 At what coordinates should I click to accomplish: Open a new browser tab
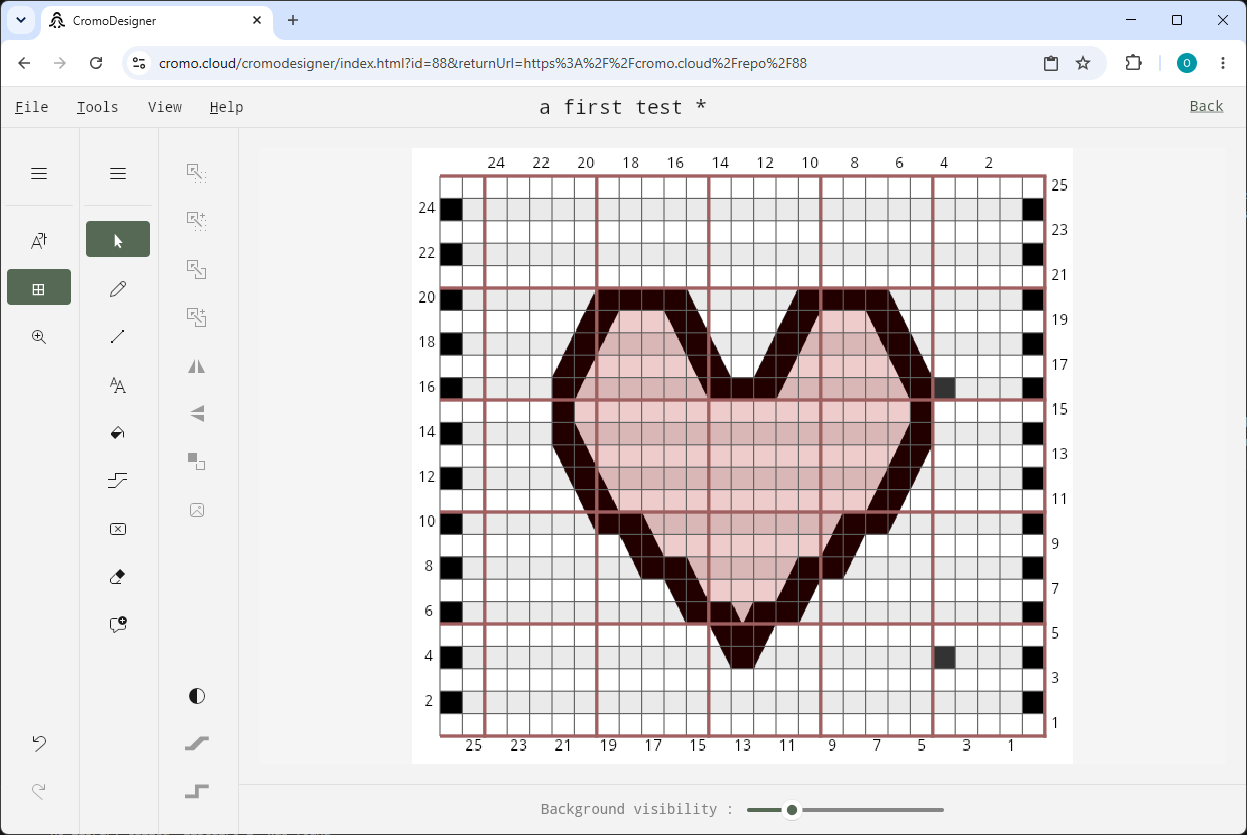[293, 20]
